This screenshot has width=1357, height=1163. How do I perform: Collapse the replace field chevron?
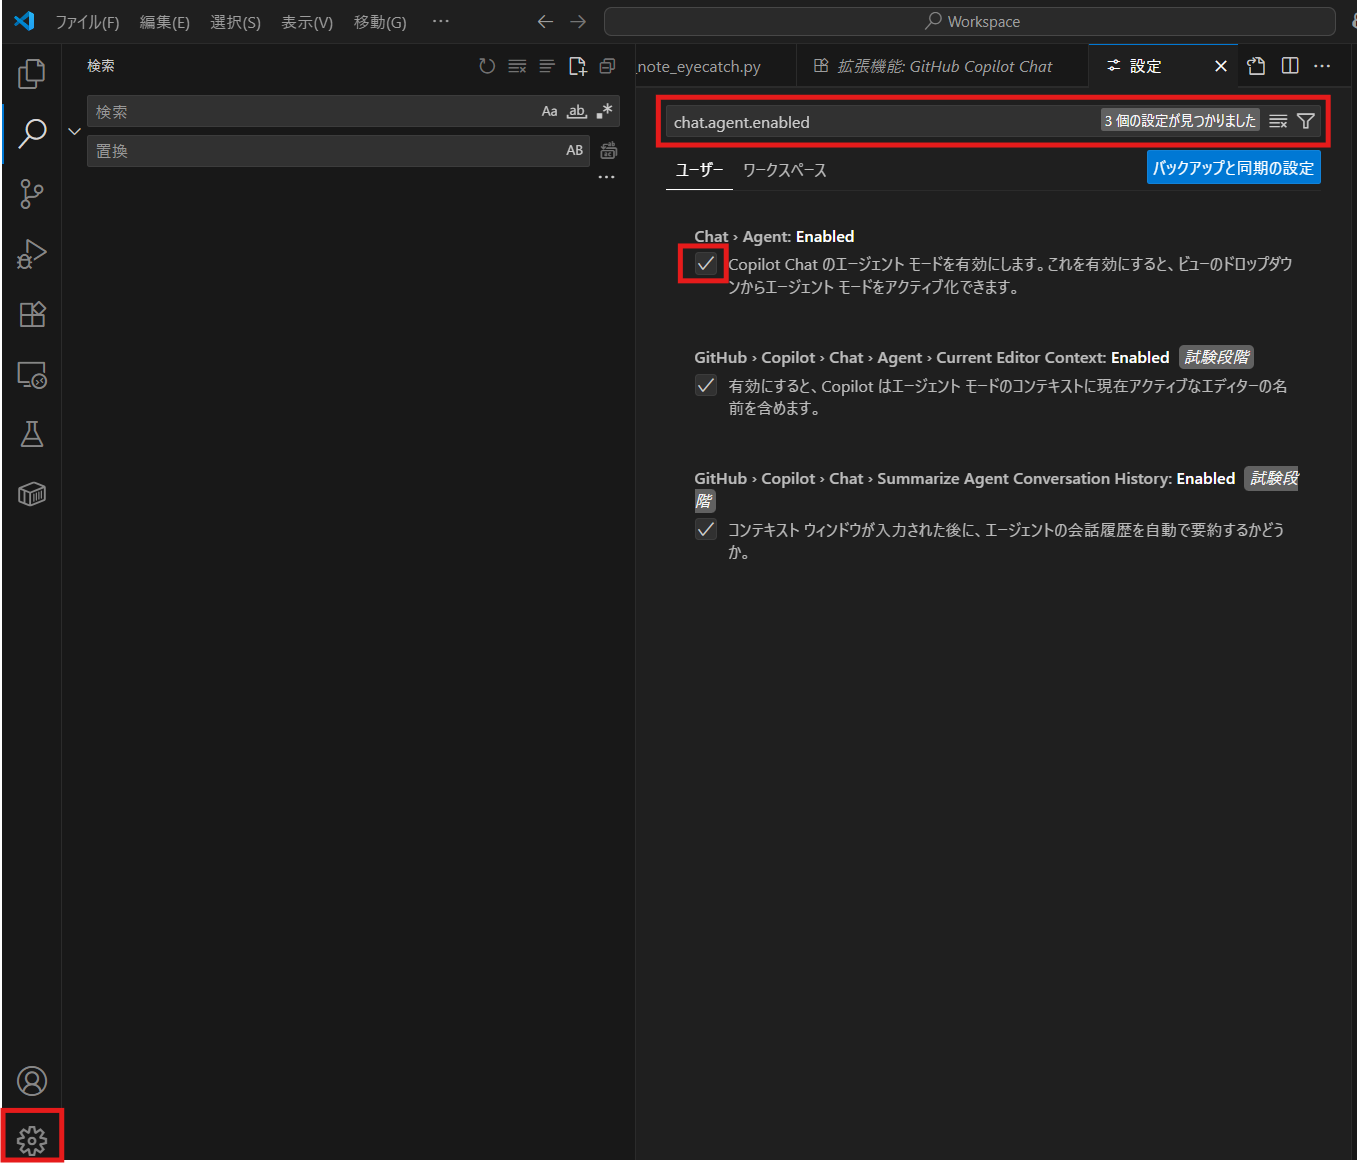click(x=74, y=131)
